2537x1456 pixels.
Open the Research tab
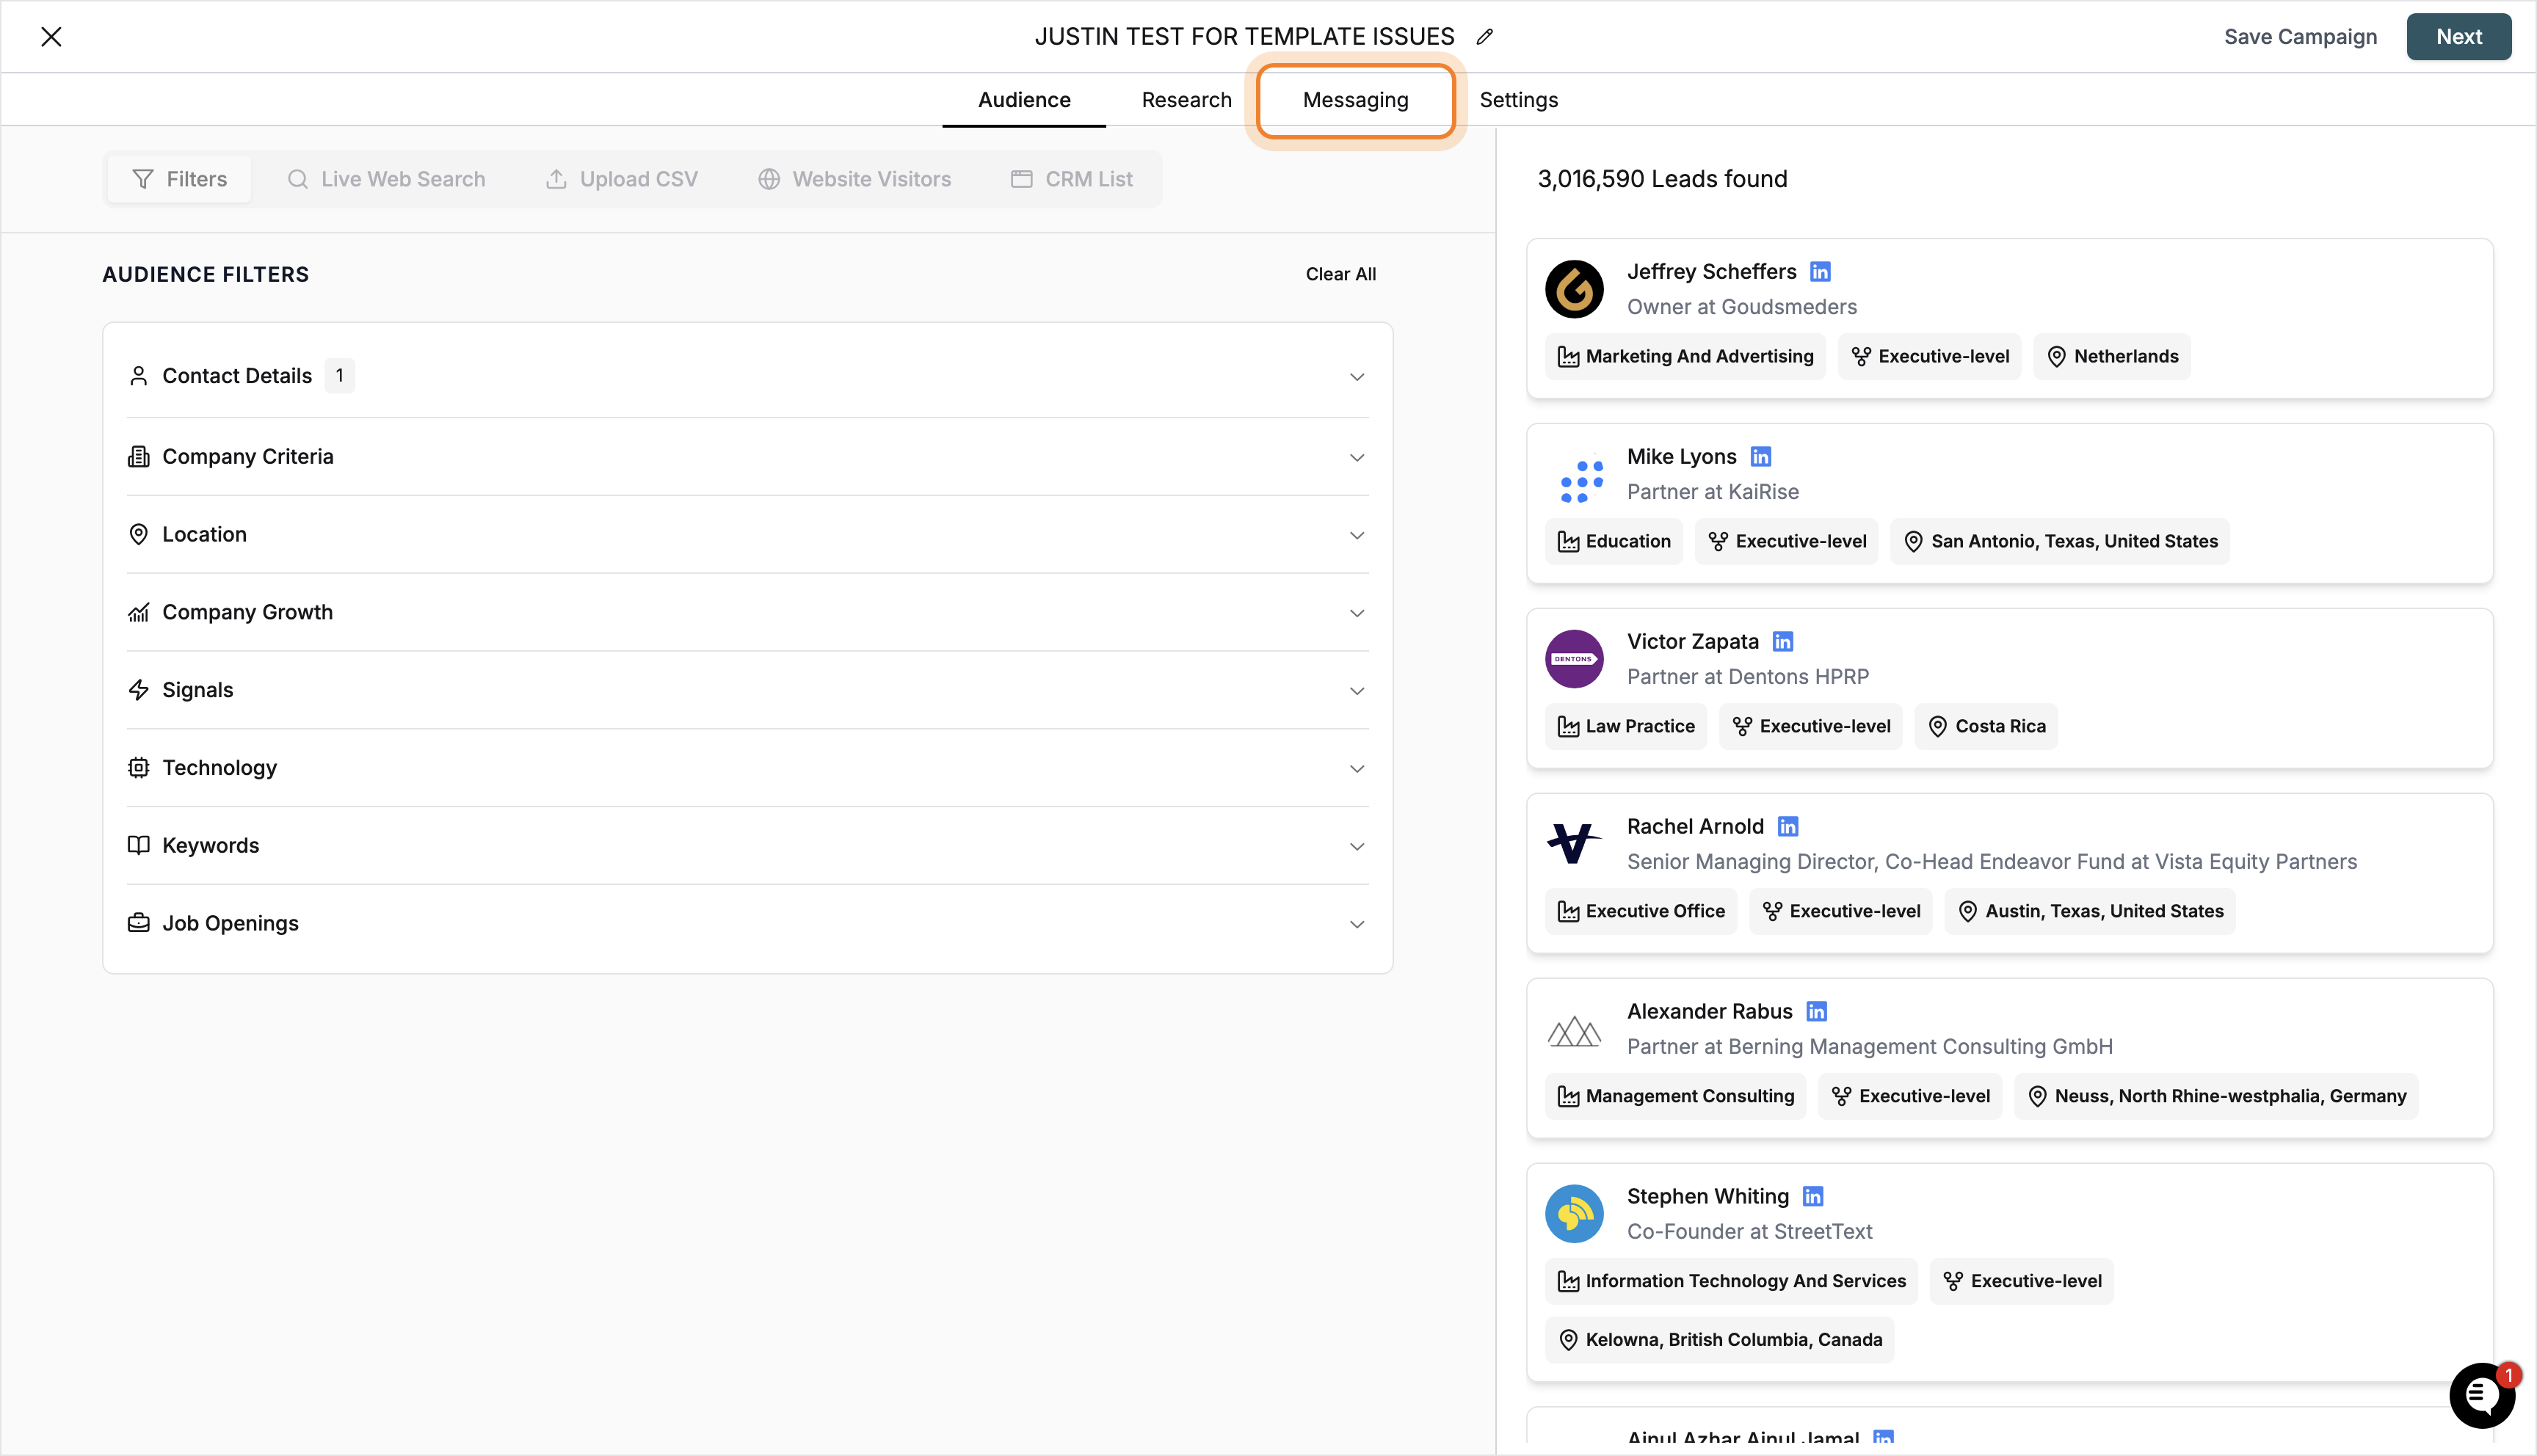(x=1186, y=99)
